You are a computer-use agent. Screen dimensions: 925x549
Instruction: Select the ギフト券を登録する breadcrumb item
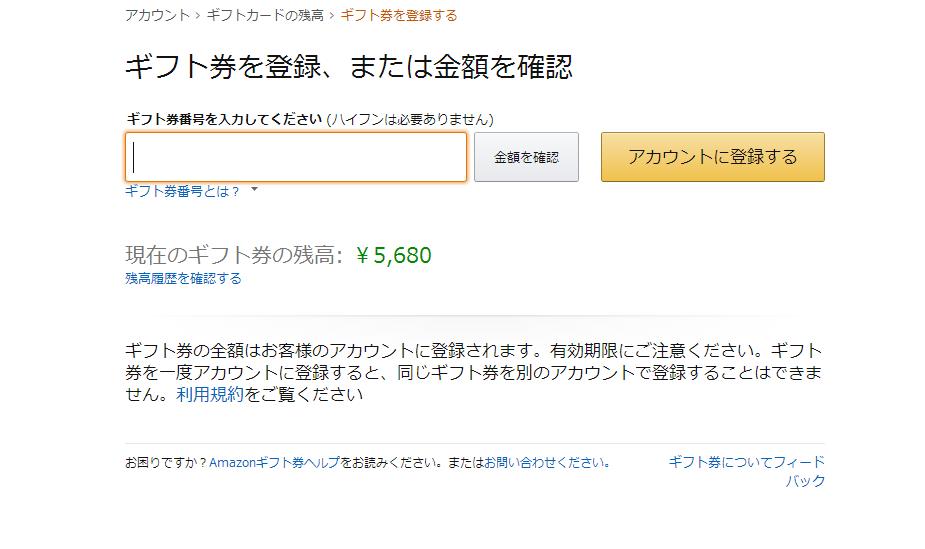pyautogui.click(x=399, y=15)
